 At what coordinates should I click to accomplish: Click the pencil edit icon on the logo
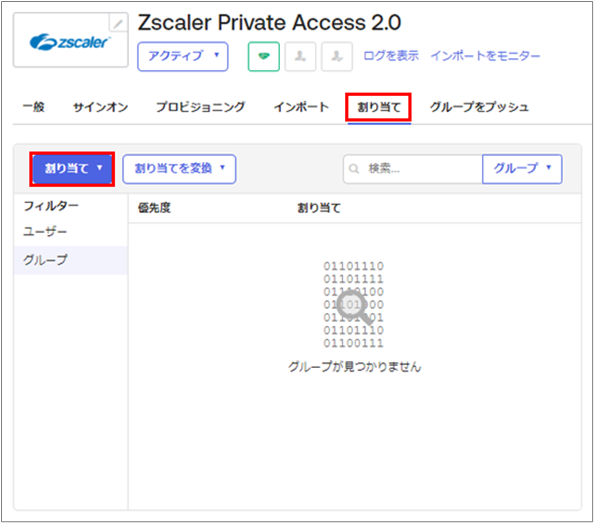click(118, 24)
